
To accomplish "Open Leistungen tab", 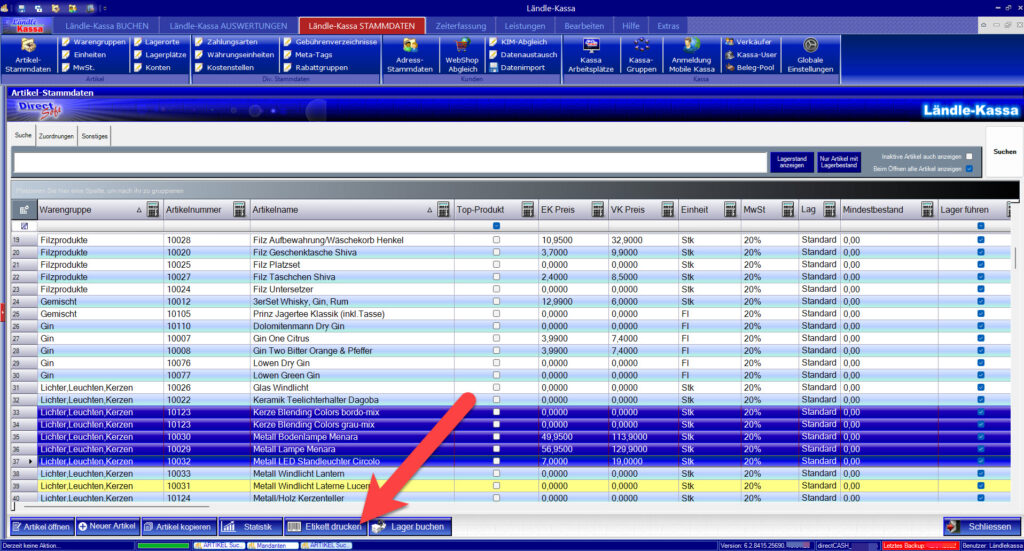I will [x=524, y=26].
